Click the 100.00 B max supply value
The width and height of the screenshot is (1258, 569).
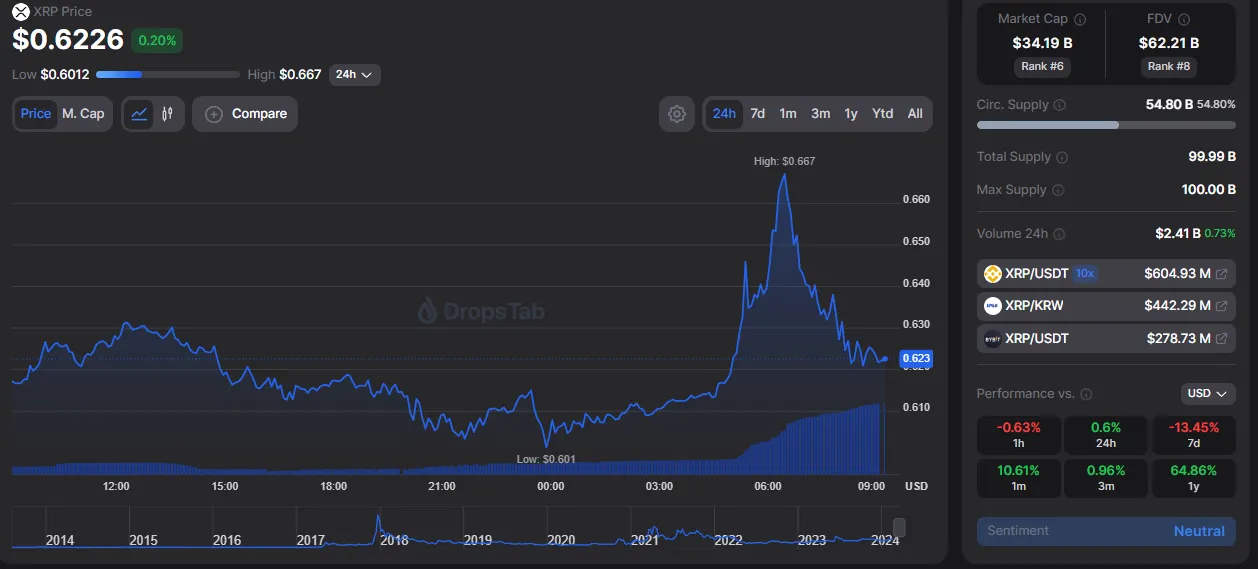[1209, 190]
